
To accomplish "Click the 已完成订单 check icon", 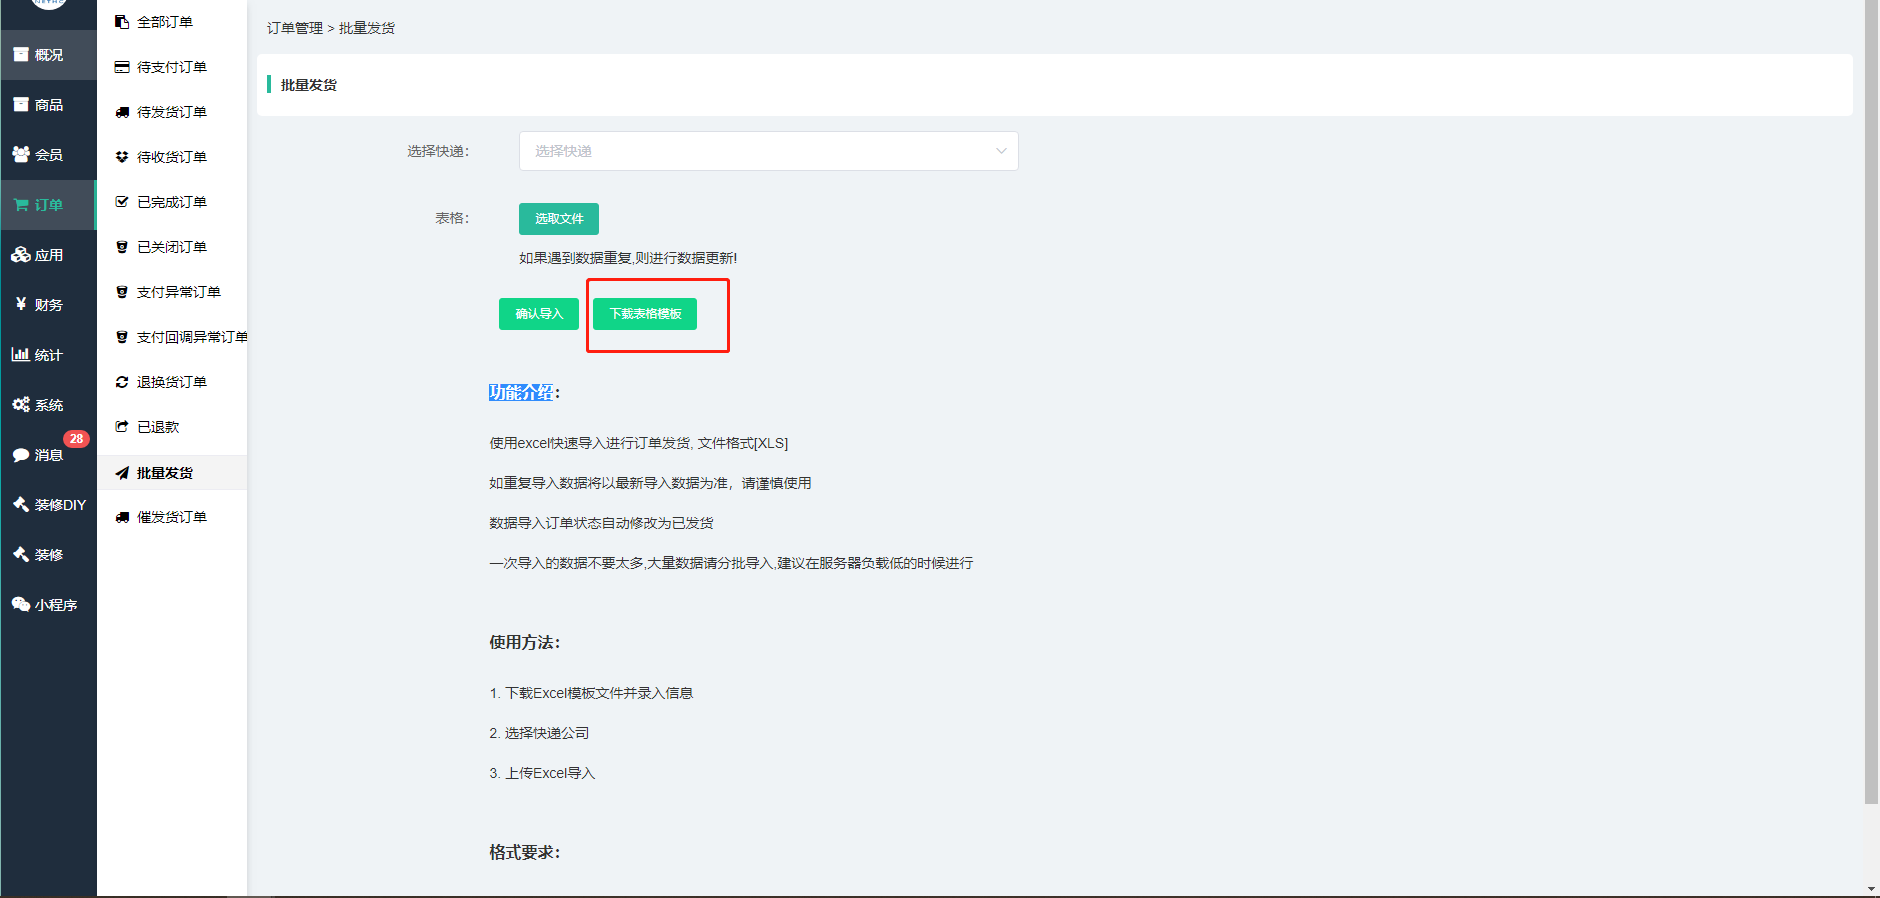I will 122,202.
